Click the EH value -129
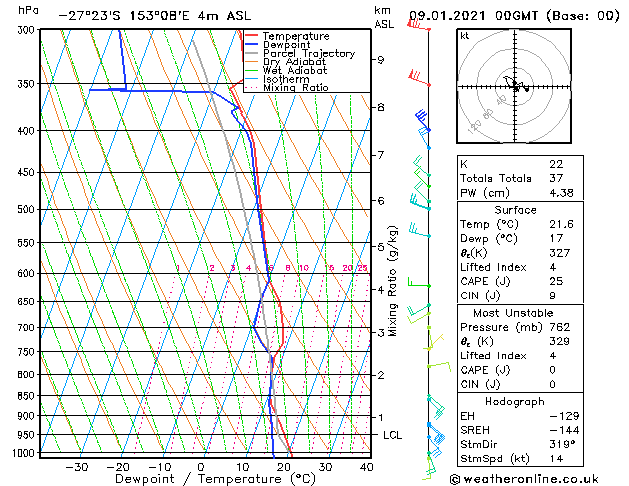629x486 pixels. tap(564, 416)
